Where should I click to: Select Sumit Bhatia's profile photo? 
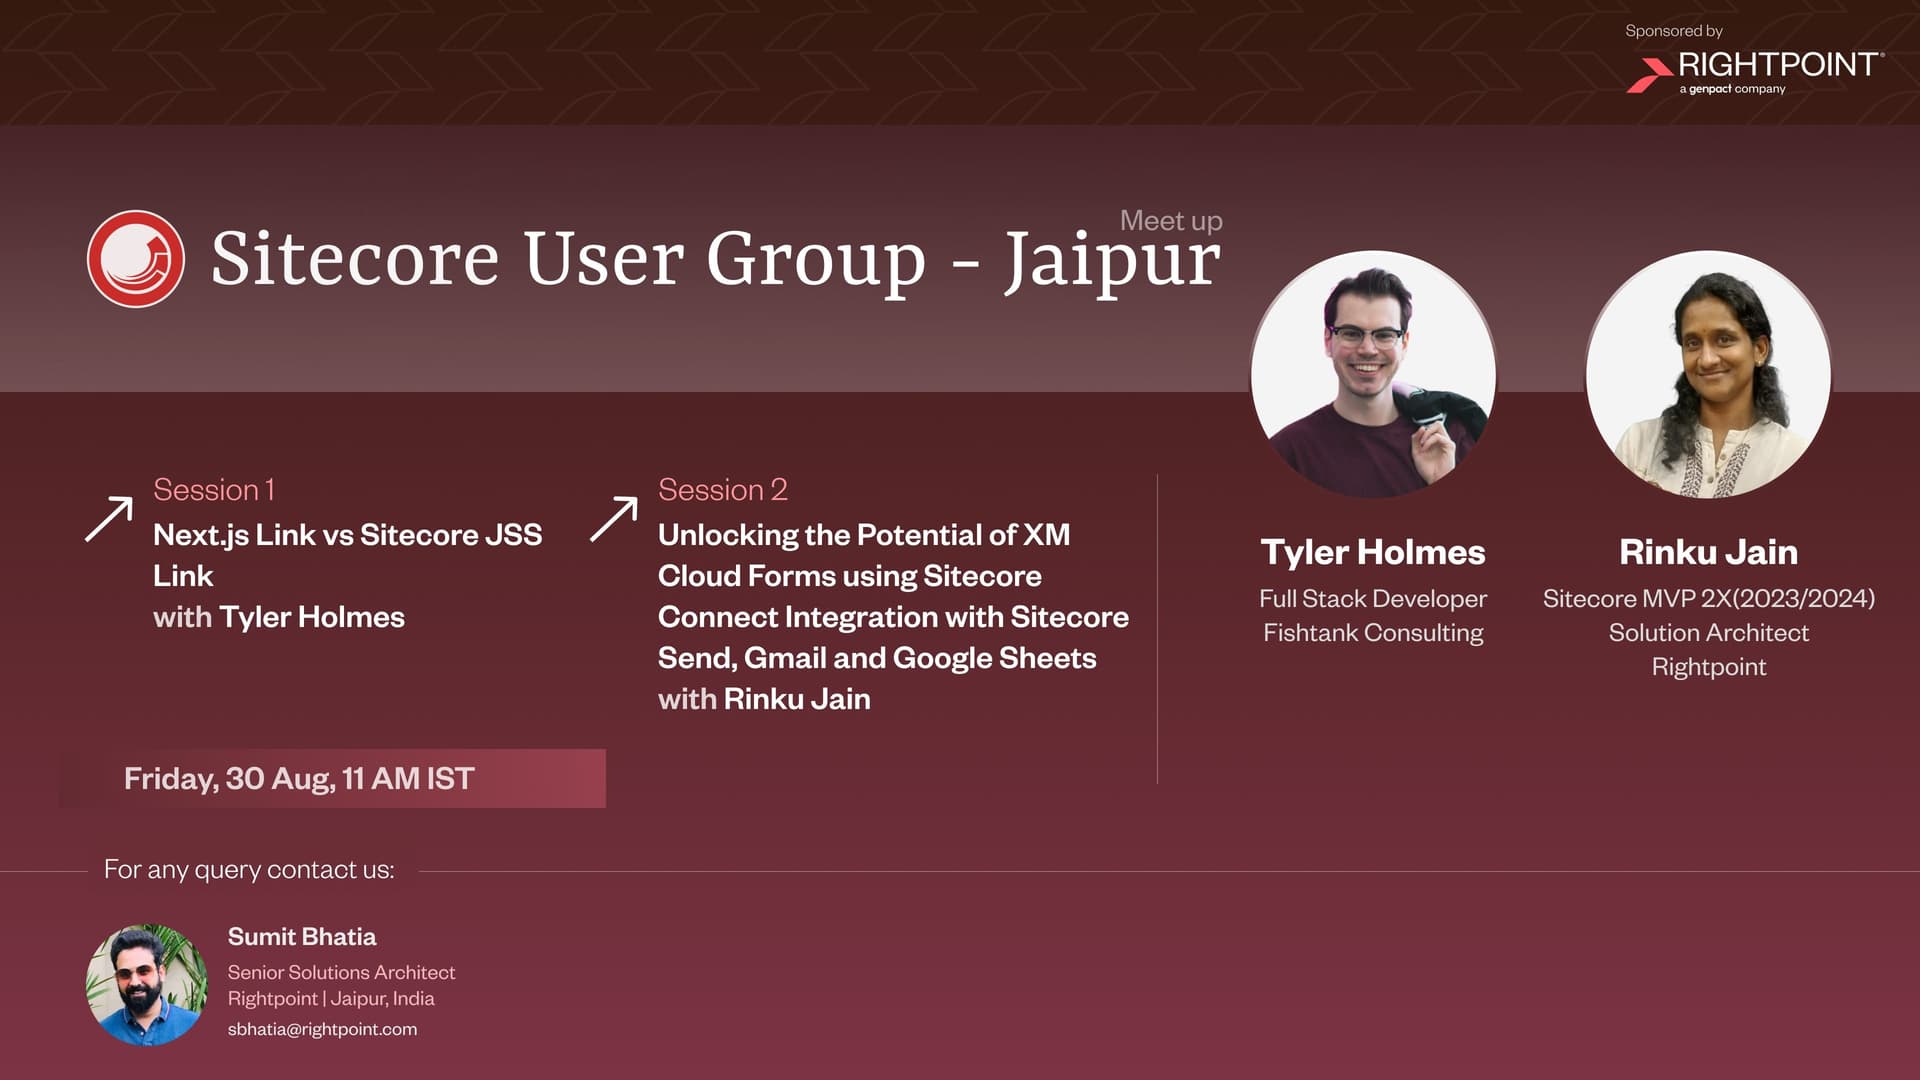pyautogui.click(x=147, y=983)
